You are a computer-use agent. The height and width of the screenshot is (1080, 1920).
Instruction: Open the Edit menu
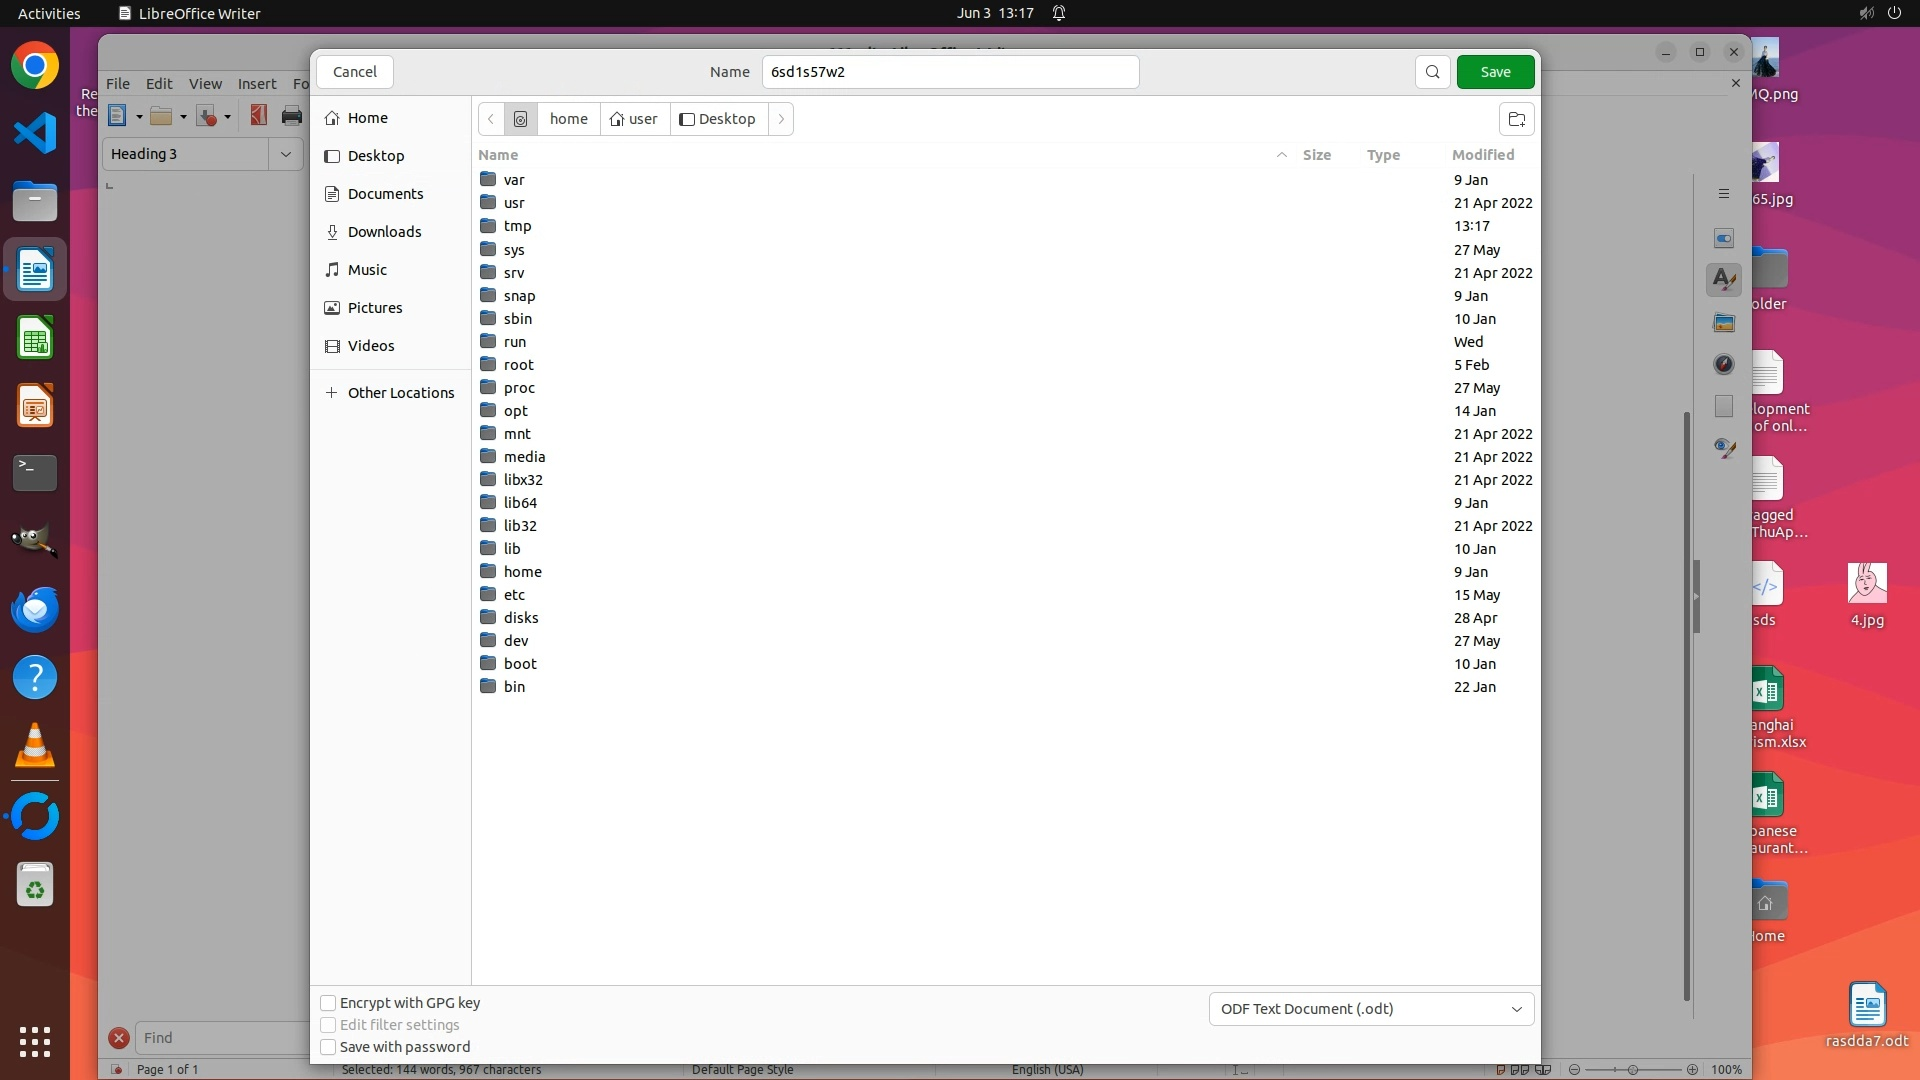click(x=159, y=84)
